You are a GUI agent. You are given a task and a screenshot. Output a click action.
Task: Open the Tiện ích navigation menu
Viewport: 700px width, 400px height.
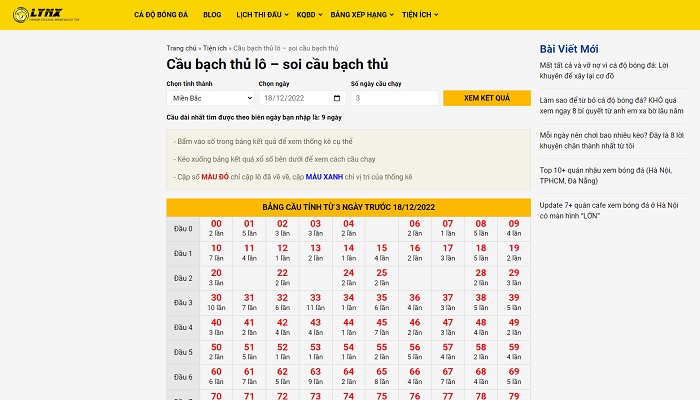pos(420,15)
